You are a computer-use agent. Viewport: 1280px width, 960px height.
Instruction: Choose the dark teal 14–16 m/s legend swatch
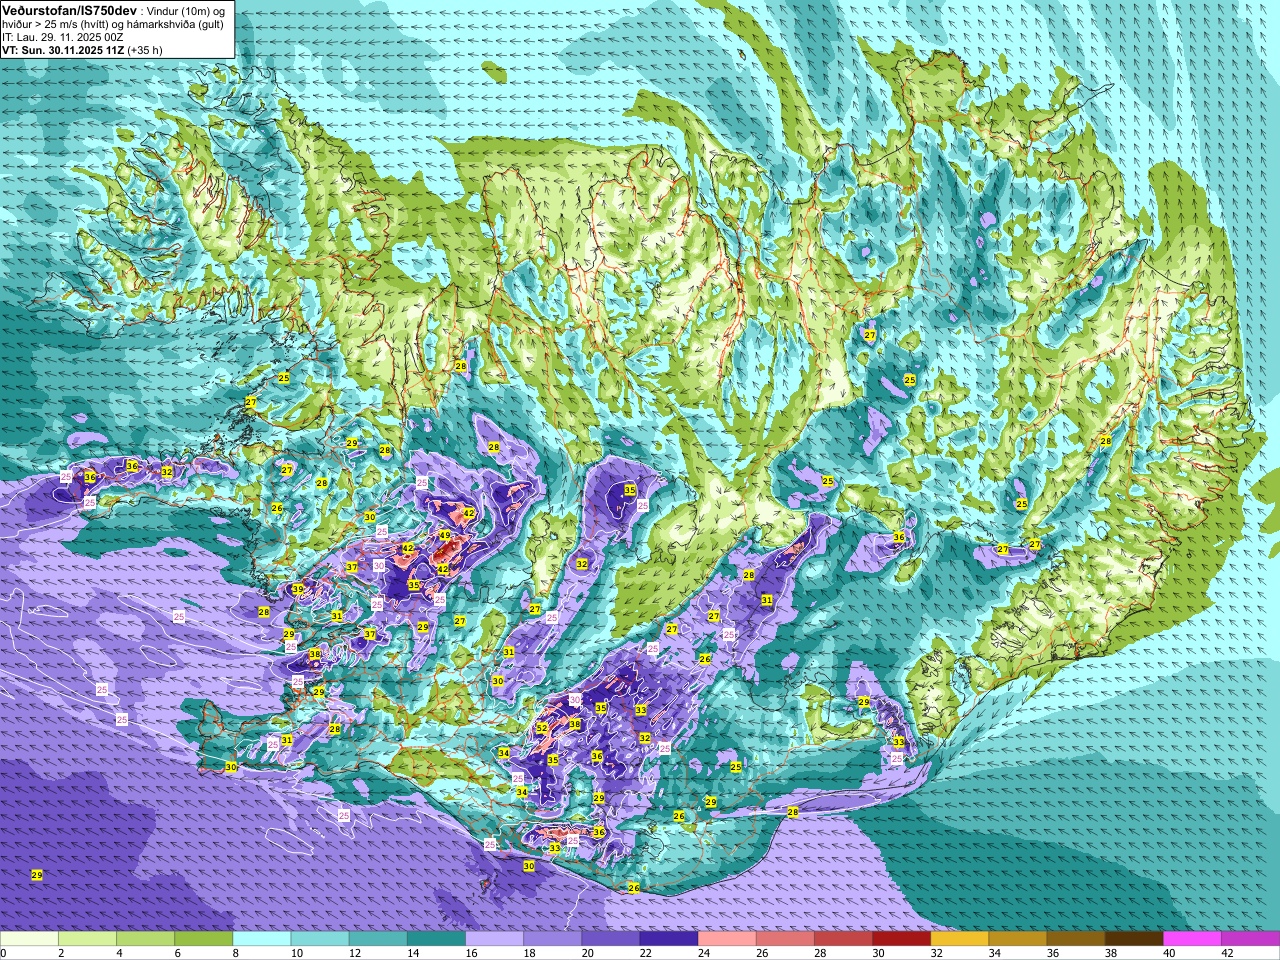(x=436, y=939)
